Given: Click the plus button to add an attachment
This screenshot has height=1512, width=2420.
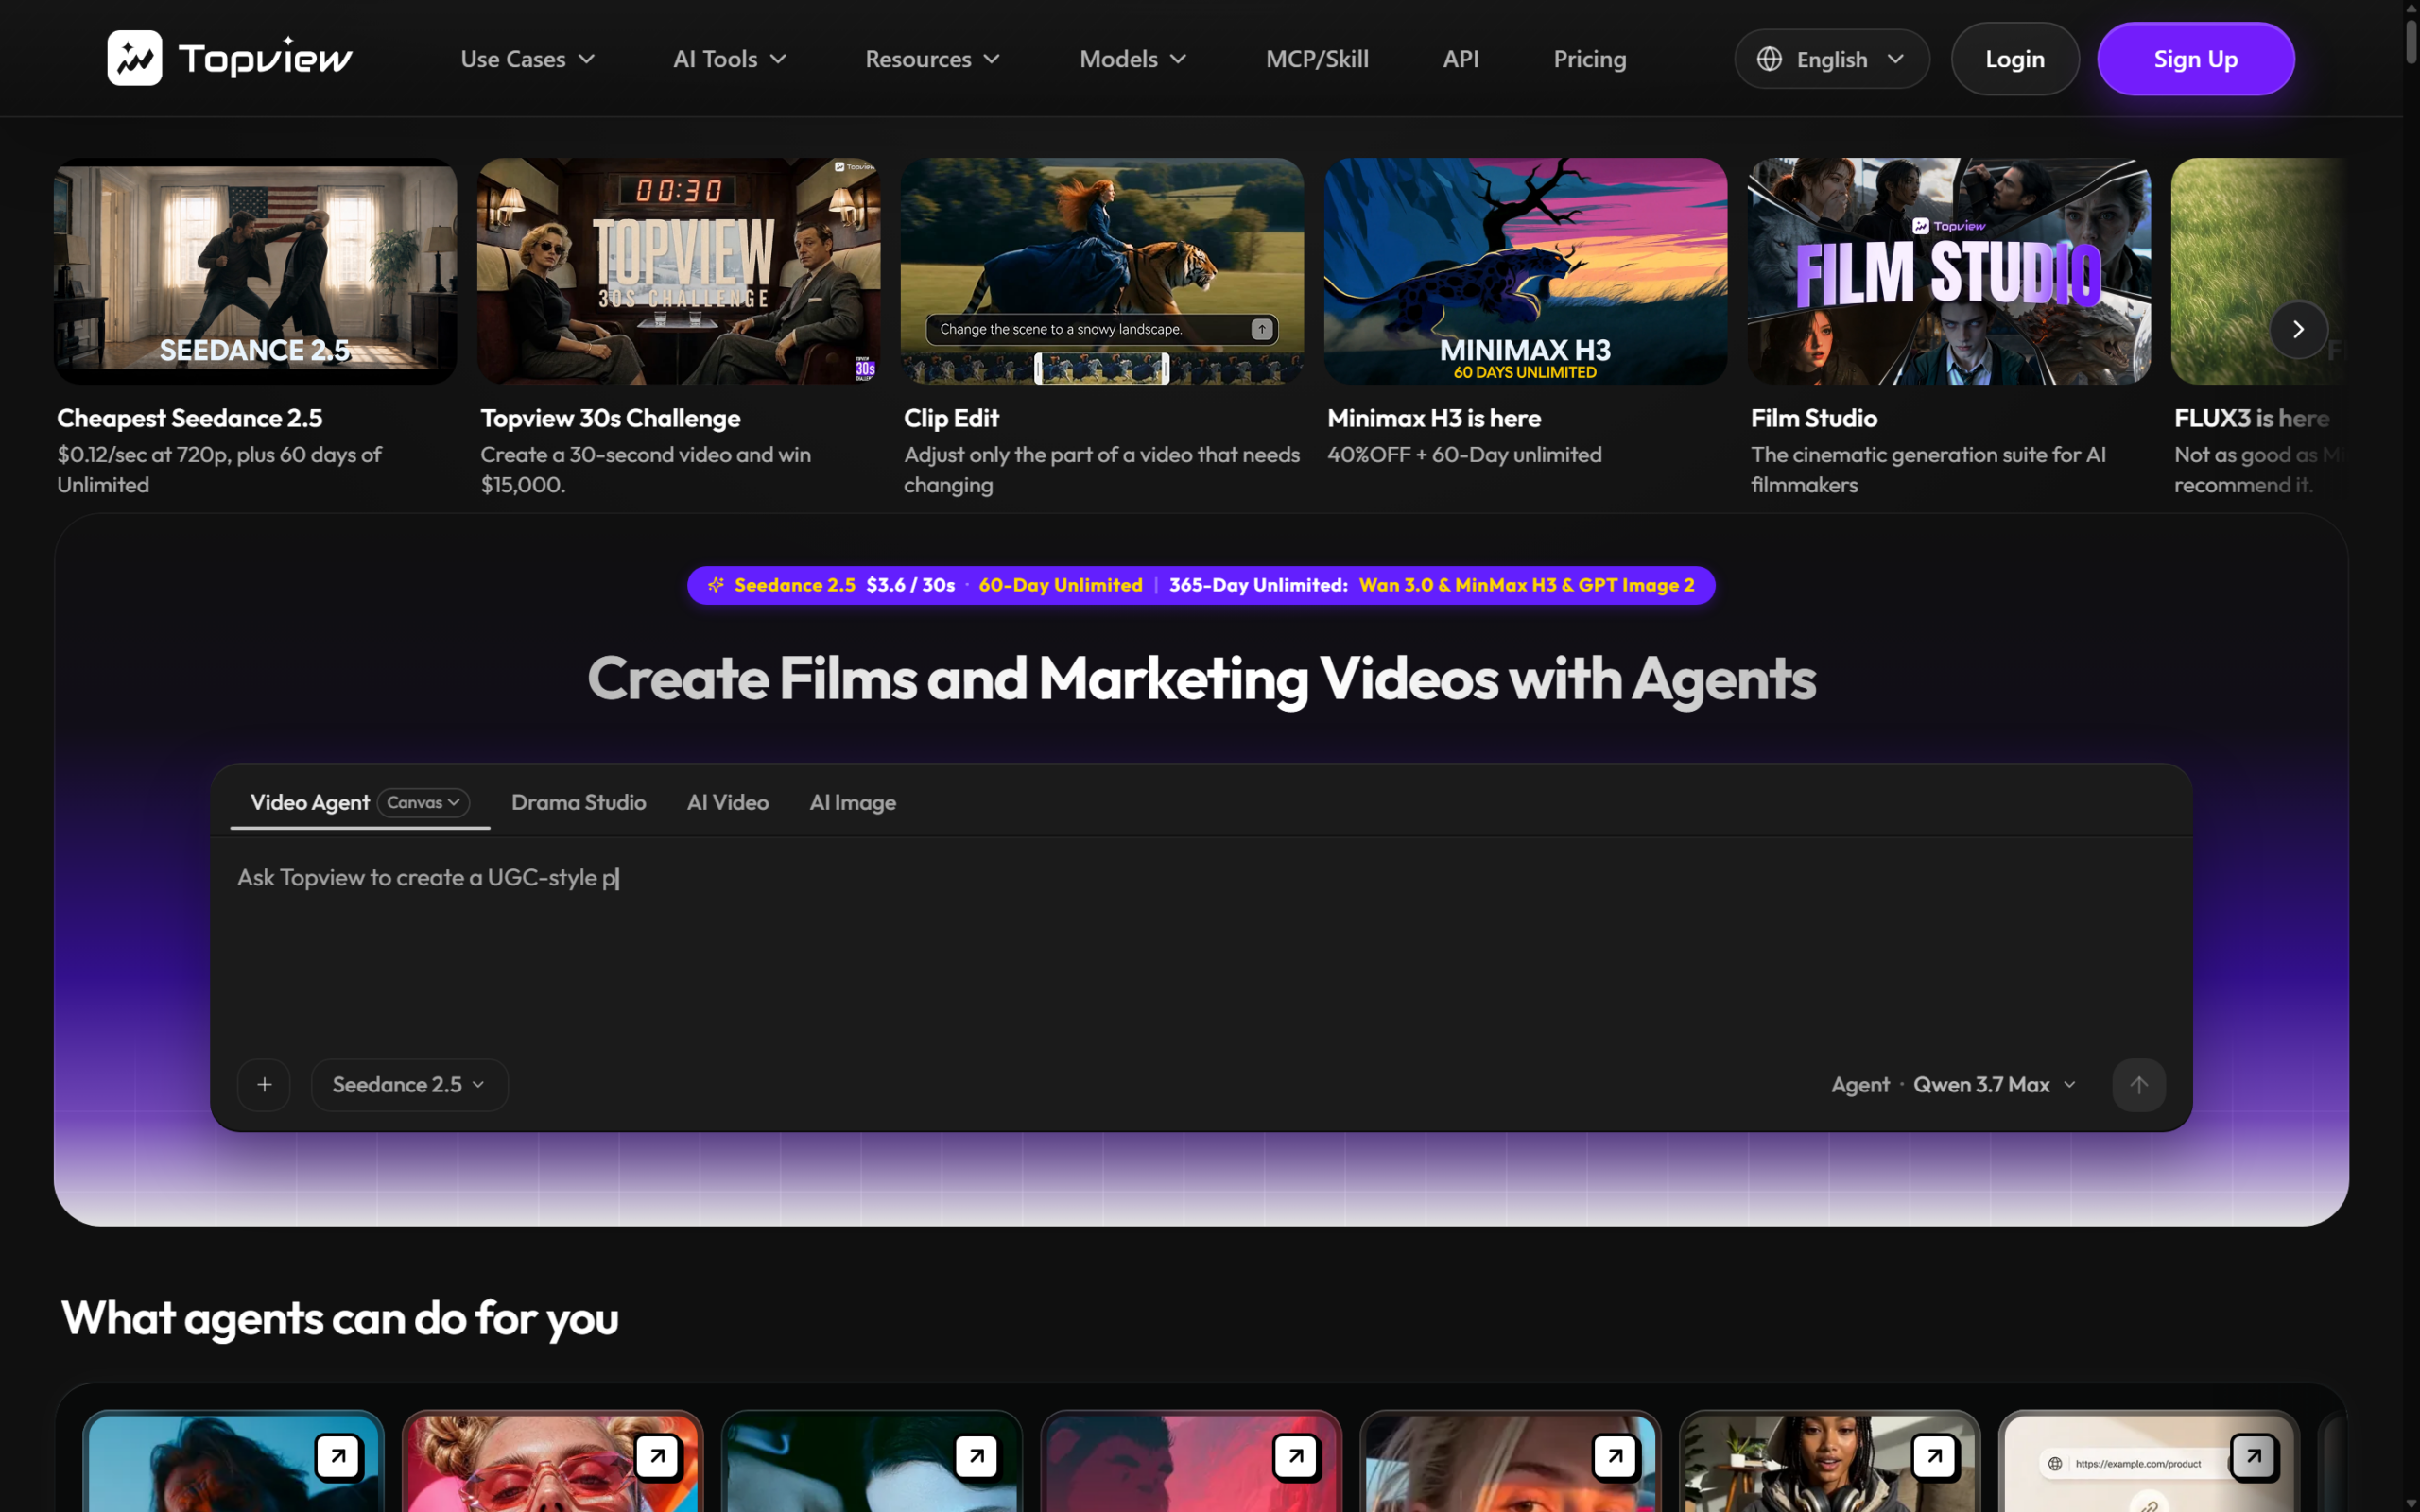Looking at the screenshot, I should coord(264,1084).
